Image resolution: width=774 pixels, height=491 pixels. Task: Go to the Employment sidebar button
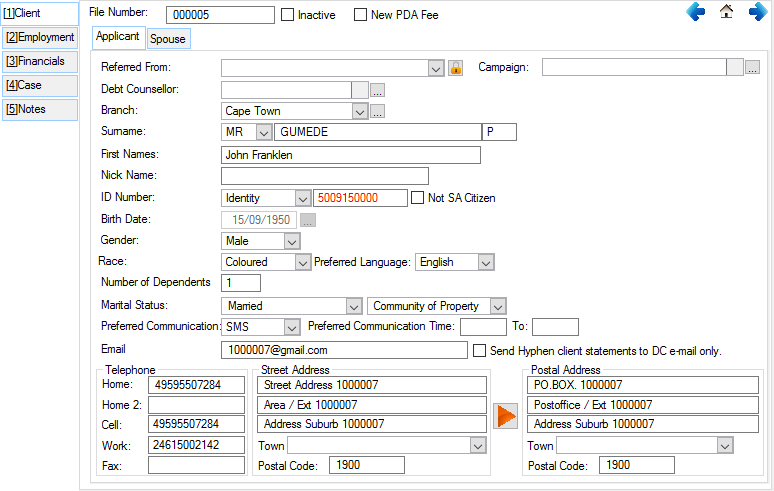pyautogui.click(x=39, y=37)
